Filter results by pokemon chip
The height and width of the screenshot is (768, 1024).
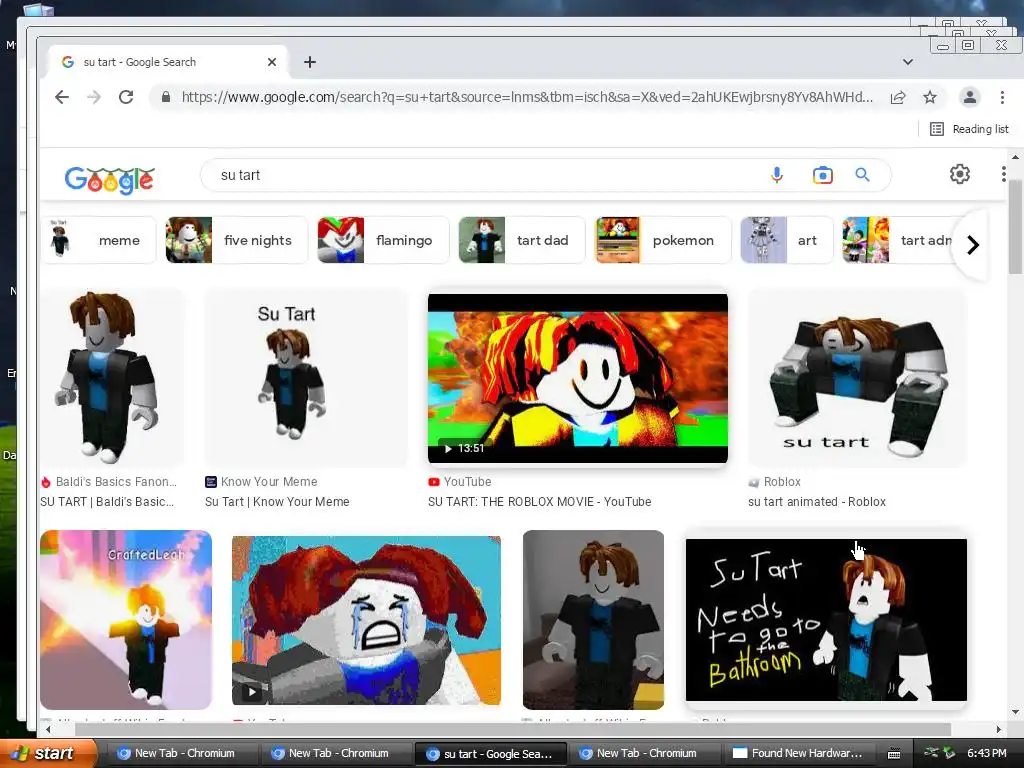pyautogui.click(x=663, y=240)
